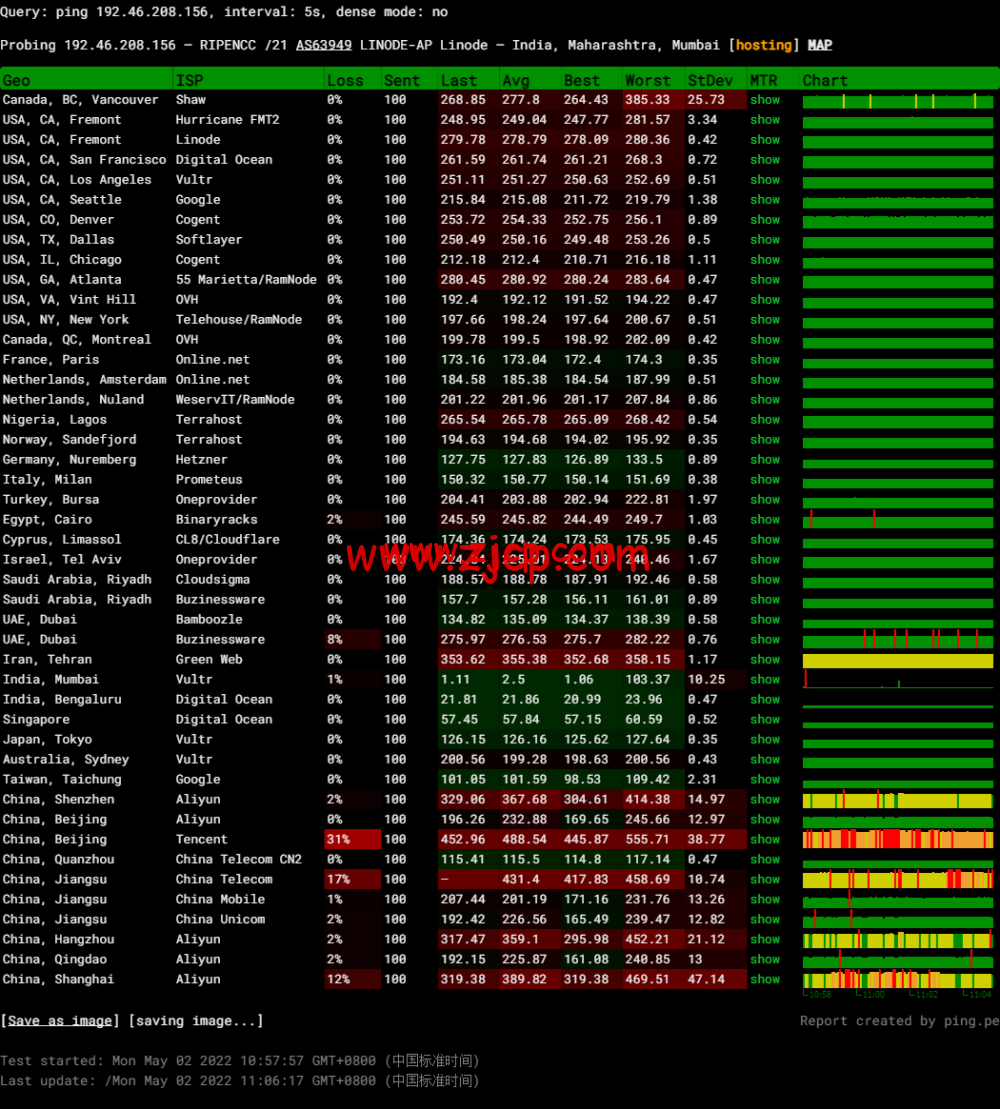
Task: Click the Shanghai Aliyun latency chart
Action: 897,980
